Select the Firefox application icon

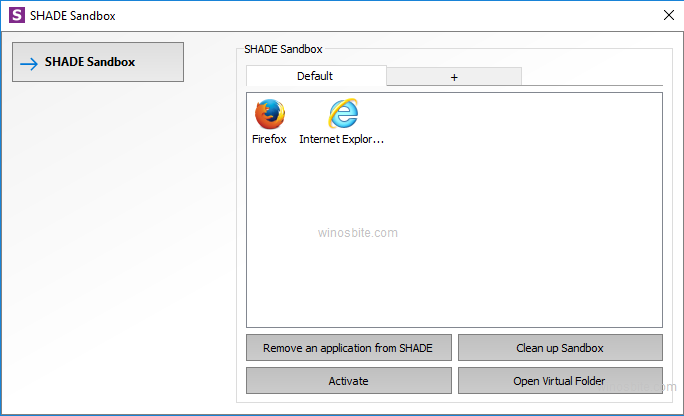270,114
